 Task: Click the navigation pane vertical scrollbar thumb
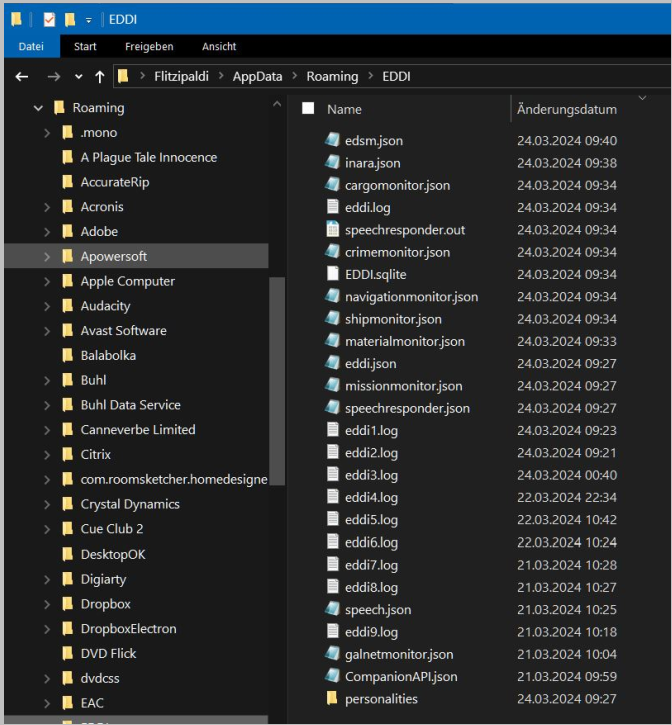point(277,381)
